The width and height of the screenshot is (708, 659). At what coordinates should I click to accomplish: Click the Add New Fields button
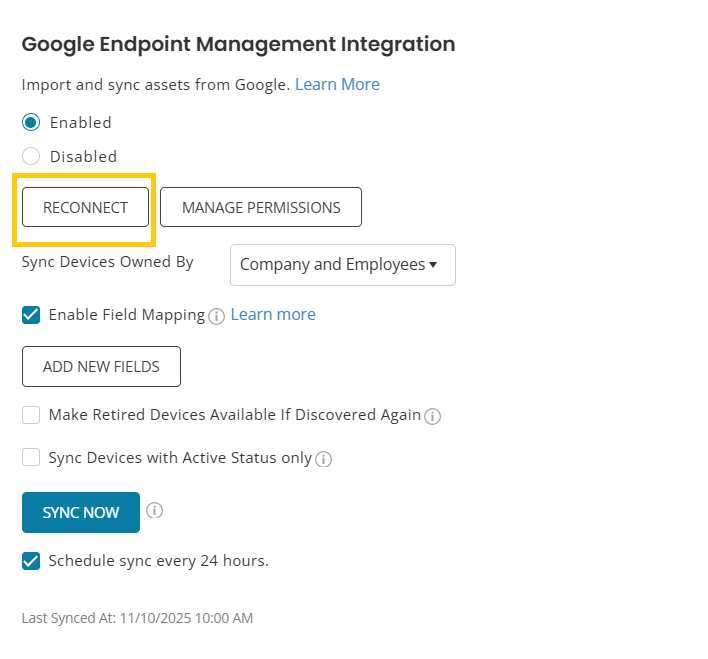tap(101, 367)
